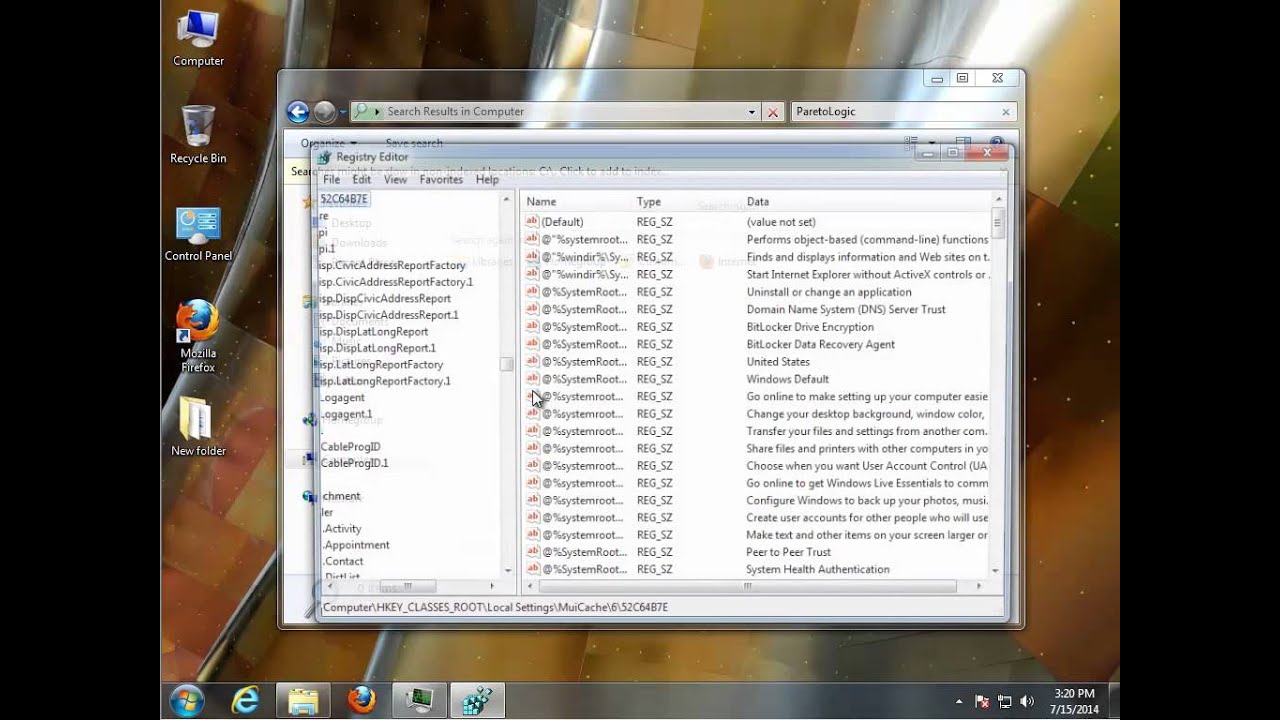Select 'BitLocker Data Recovery Agent' data text
Screen dimensions: 1280x720
click(820, 344)
